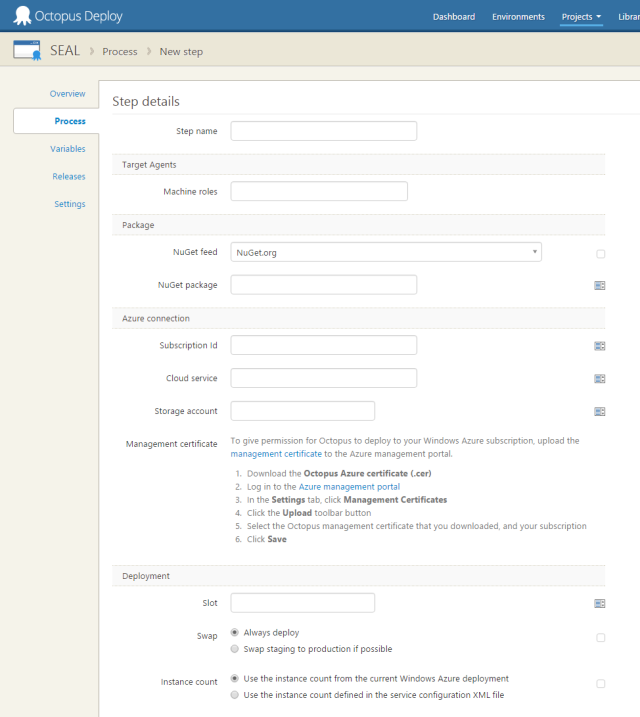Toggle checkbox next to NuGet feed dropdown
Screen dimensions: 640x717
click(601, 254)
